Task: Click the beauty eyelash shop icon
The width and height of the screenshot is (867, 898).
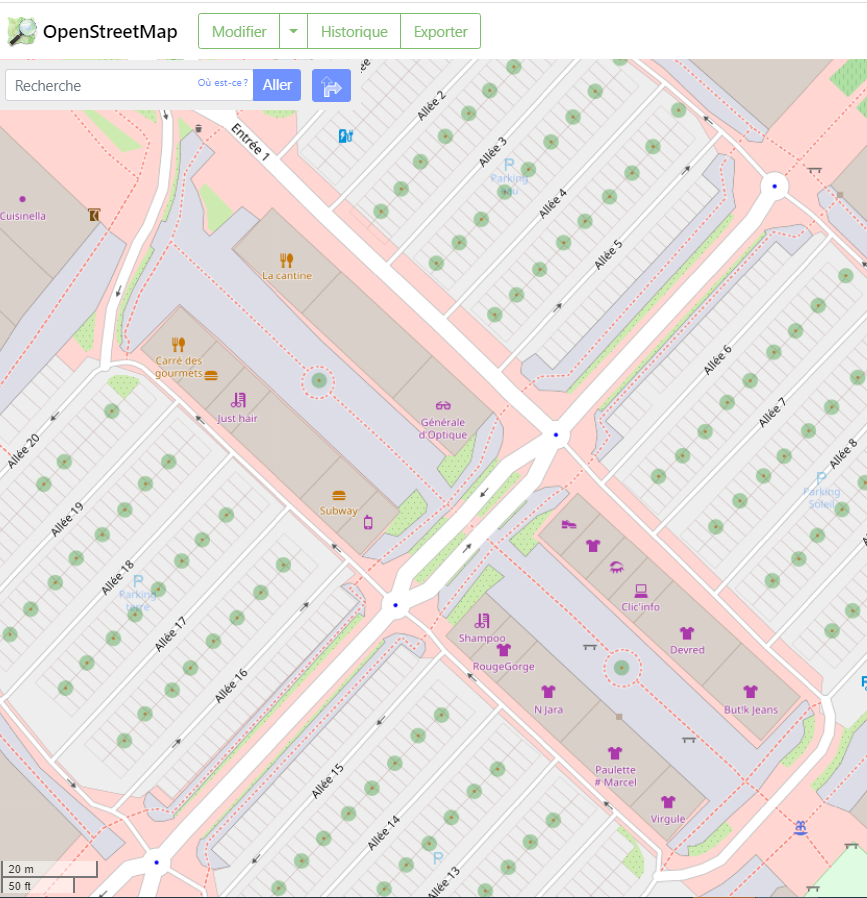Action: (617, 568)
